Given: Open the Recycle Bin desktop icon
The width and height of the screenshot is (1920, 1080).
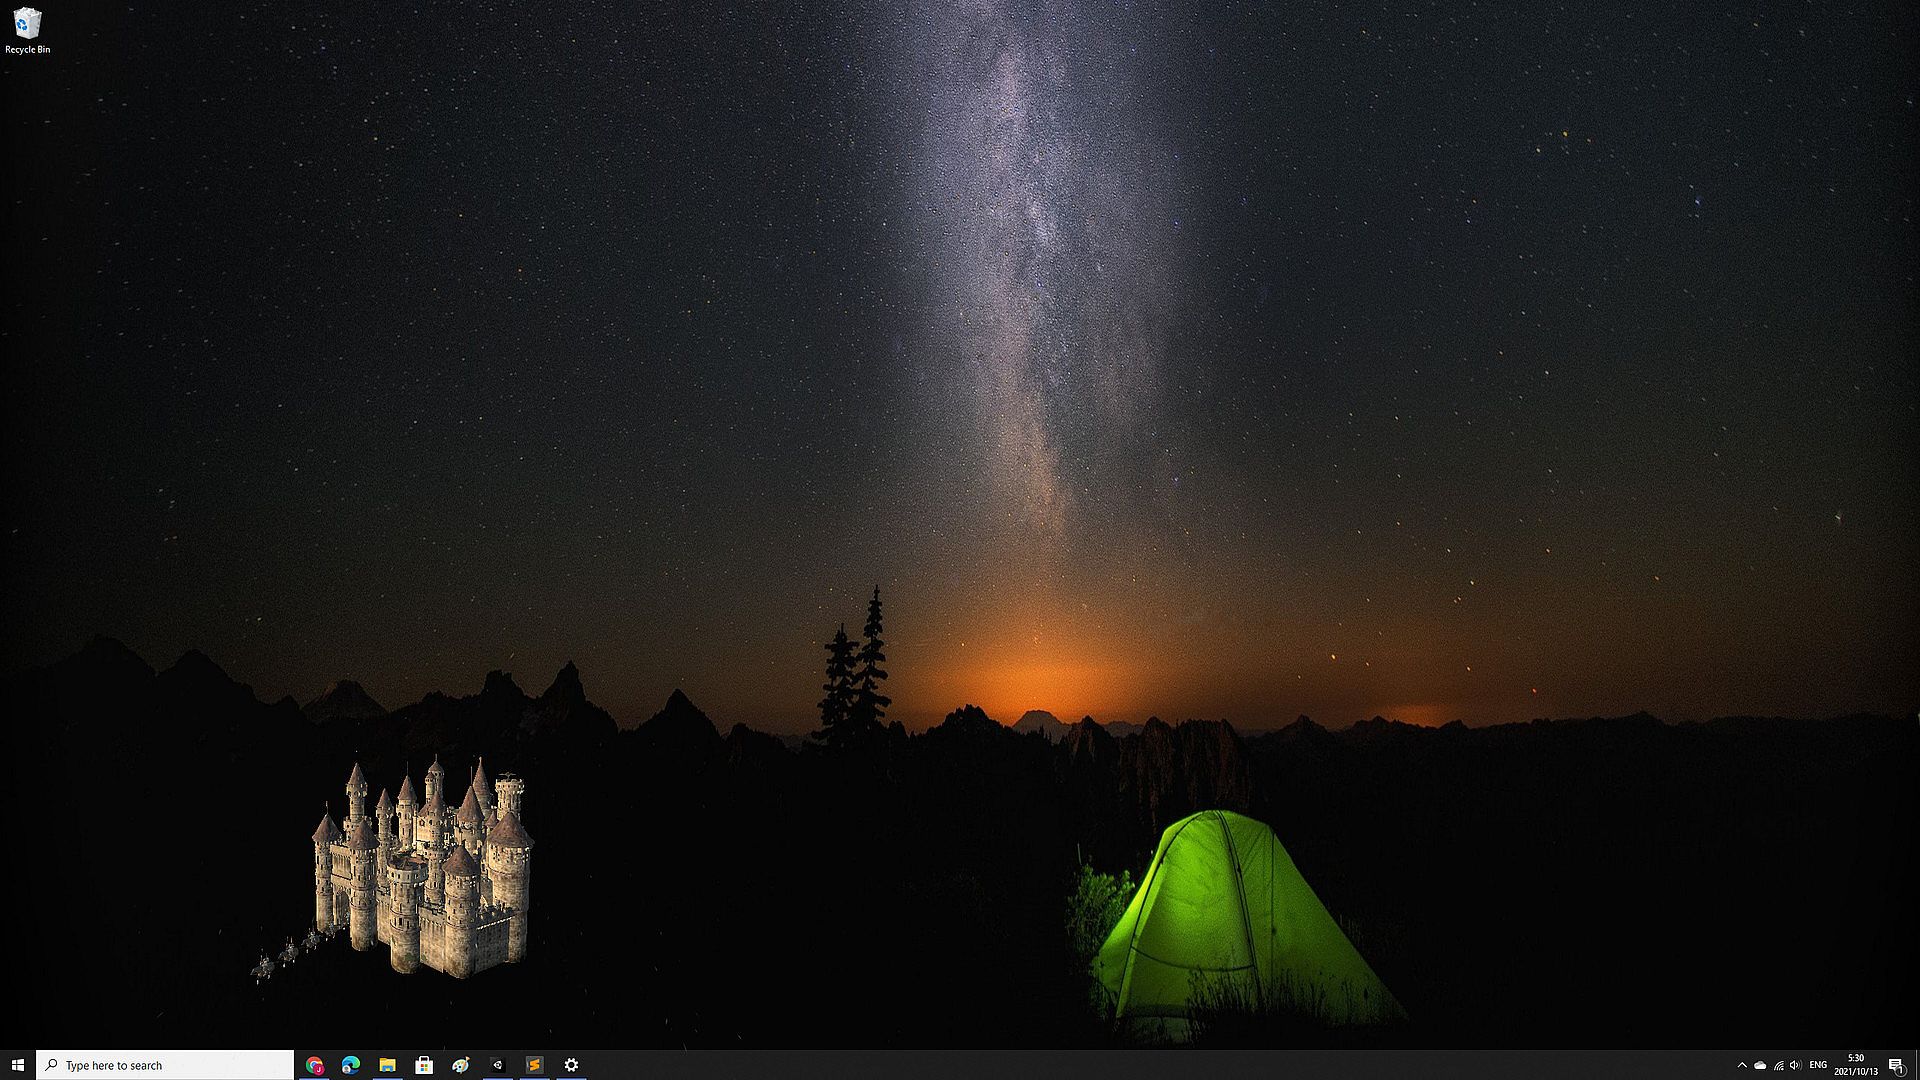Looking at the screenshot, I should 27,30.
